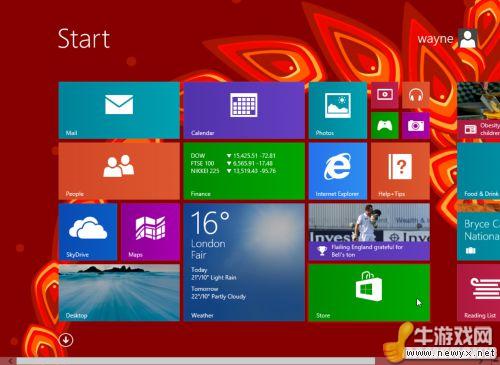
Task: Open the Calendar tile
Action: (x=244, y=110)
